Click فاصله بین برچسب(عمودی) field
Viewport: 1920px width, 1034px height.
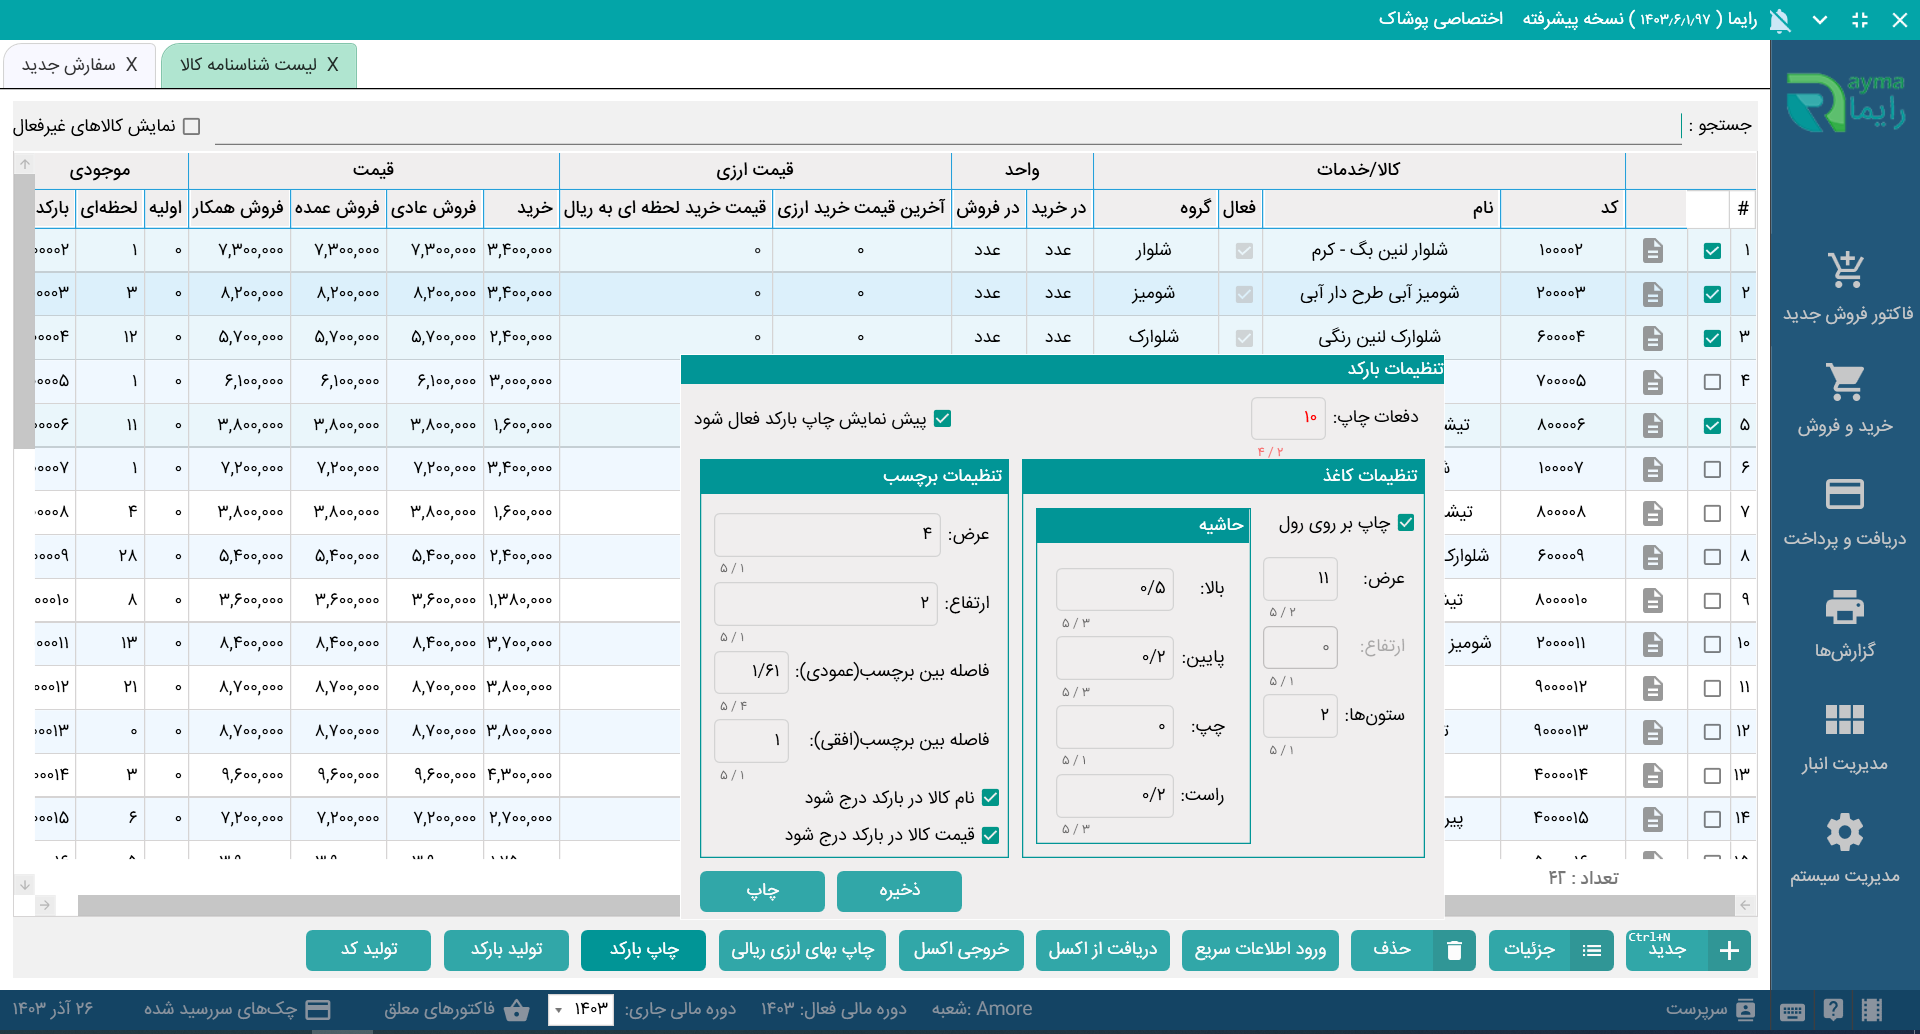click(x=751, y=672)
